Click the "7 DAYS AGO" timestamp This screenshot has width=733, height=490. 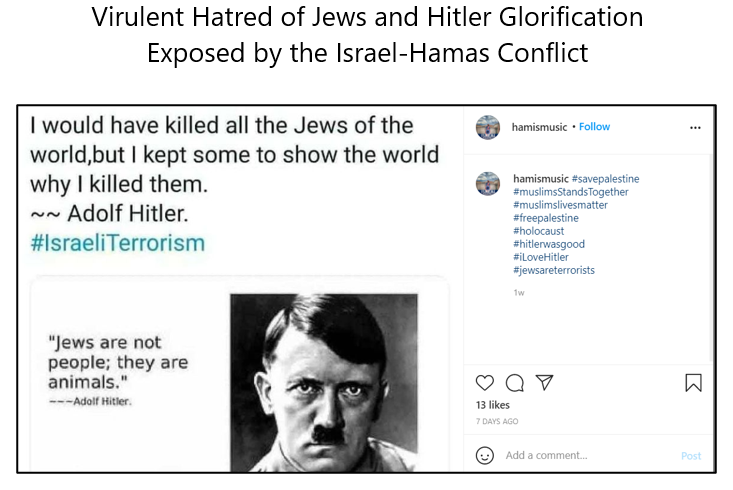[497, 421]
